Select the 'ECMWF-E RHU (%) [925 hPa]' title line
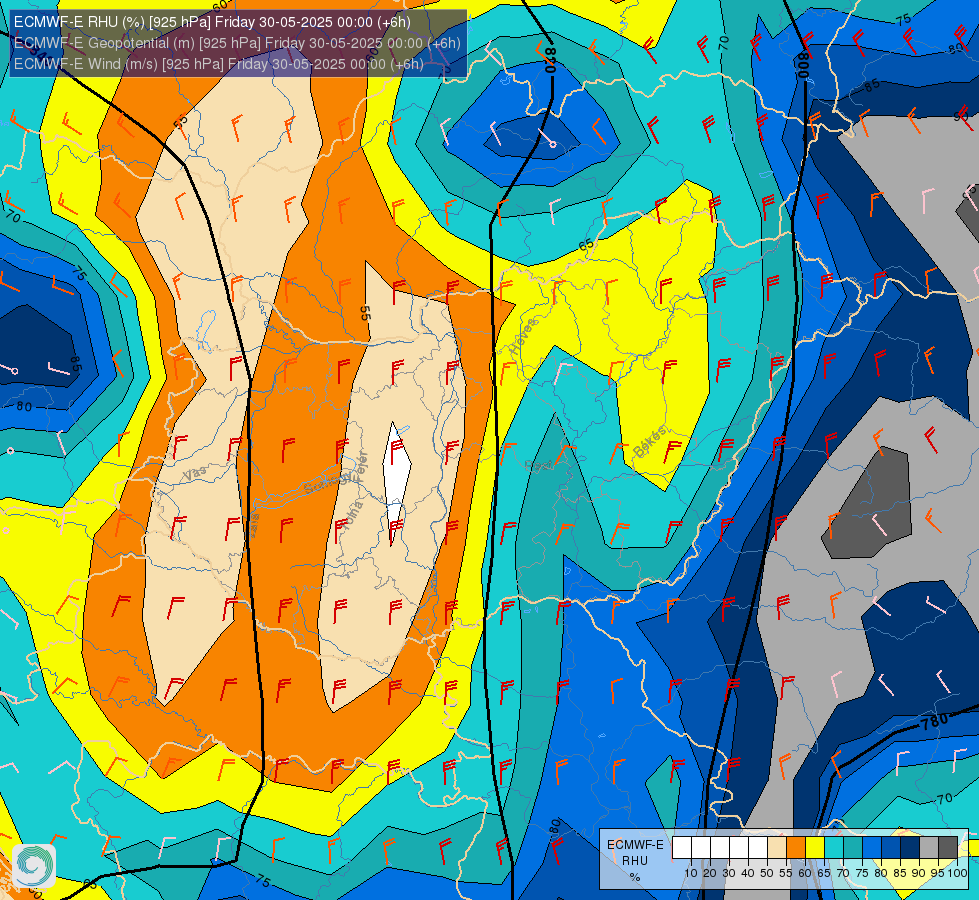Viewport: 979px width, 900px height. point(212,22)
